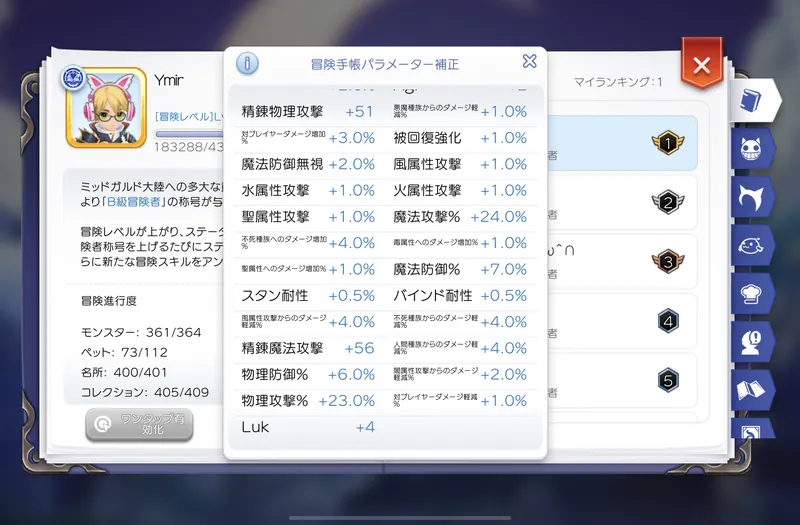Screen dimensions: 800x525
Task: Open the partially visible bottom sidebar tab
Action: (x=752, y=429)
